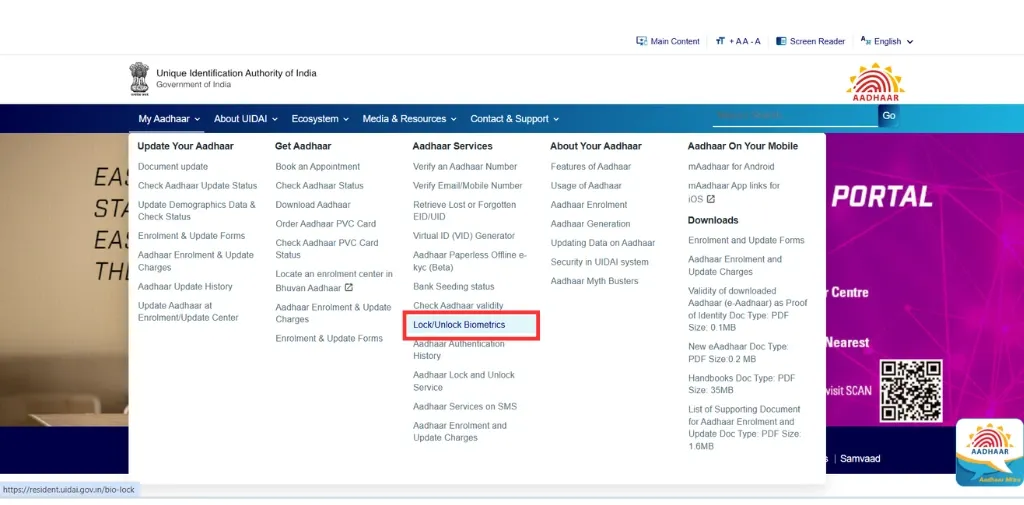Choose Verify an Aadhaar Number
The width and height of the screenshot is (1024, 505).
(465, 167)
